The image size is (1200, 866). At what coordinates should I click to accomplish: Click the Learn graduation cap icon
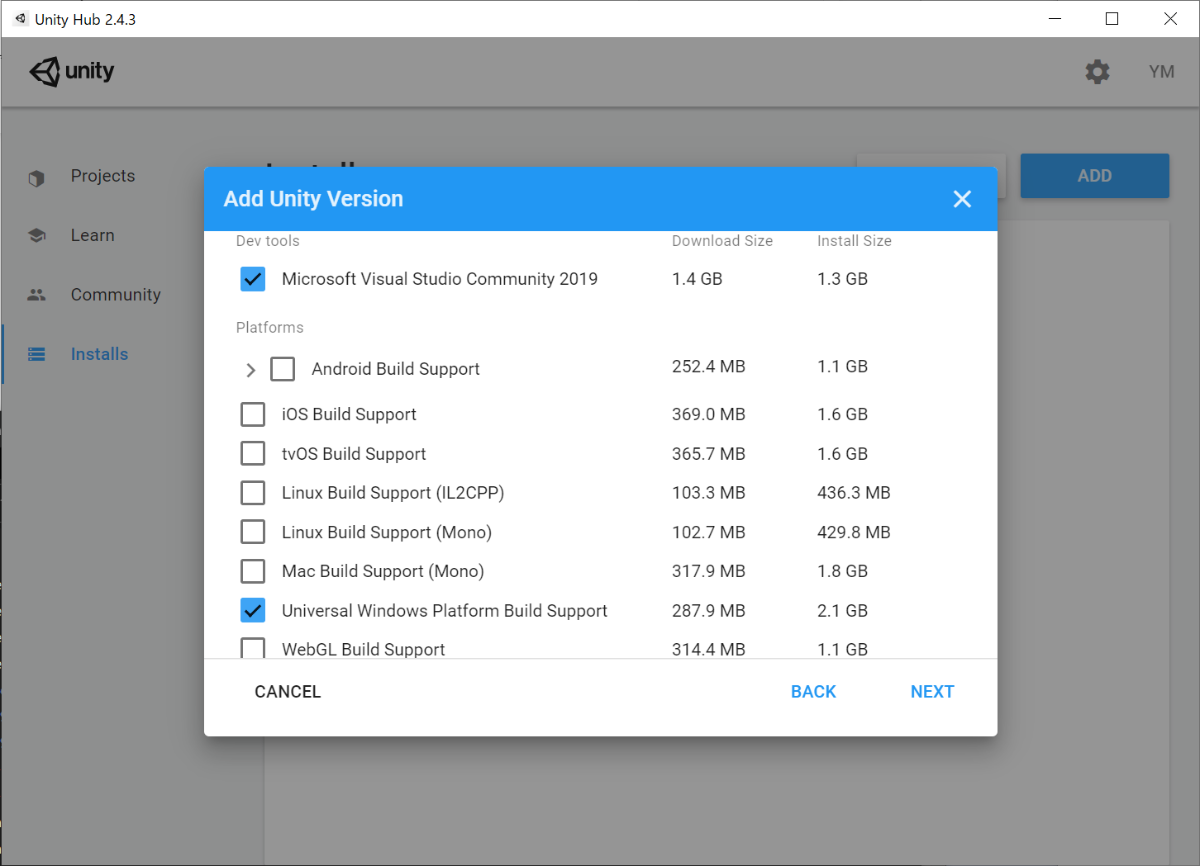[37, 236]
